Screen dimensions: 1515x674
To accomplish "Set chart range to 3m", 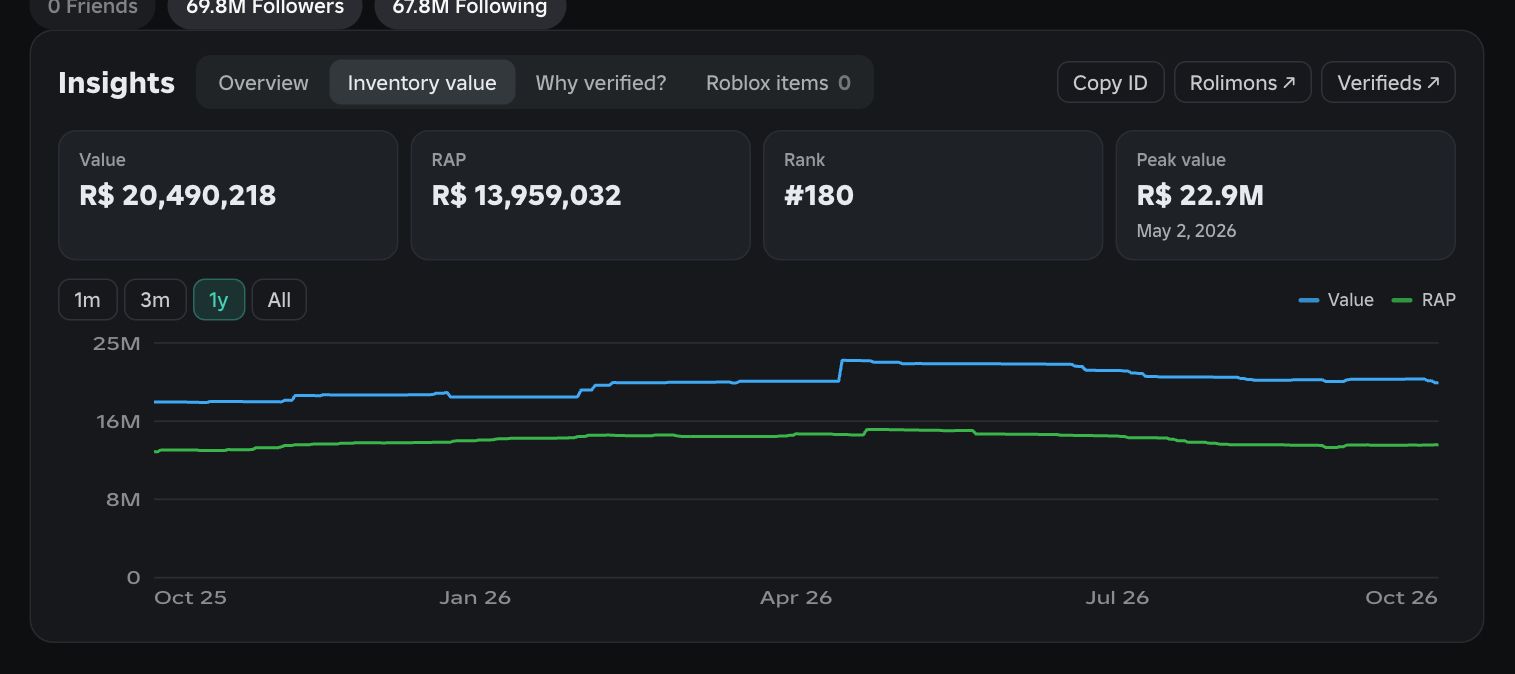I will pos(155,300).
